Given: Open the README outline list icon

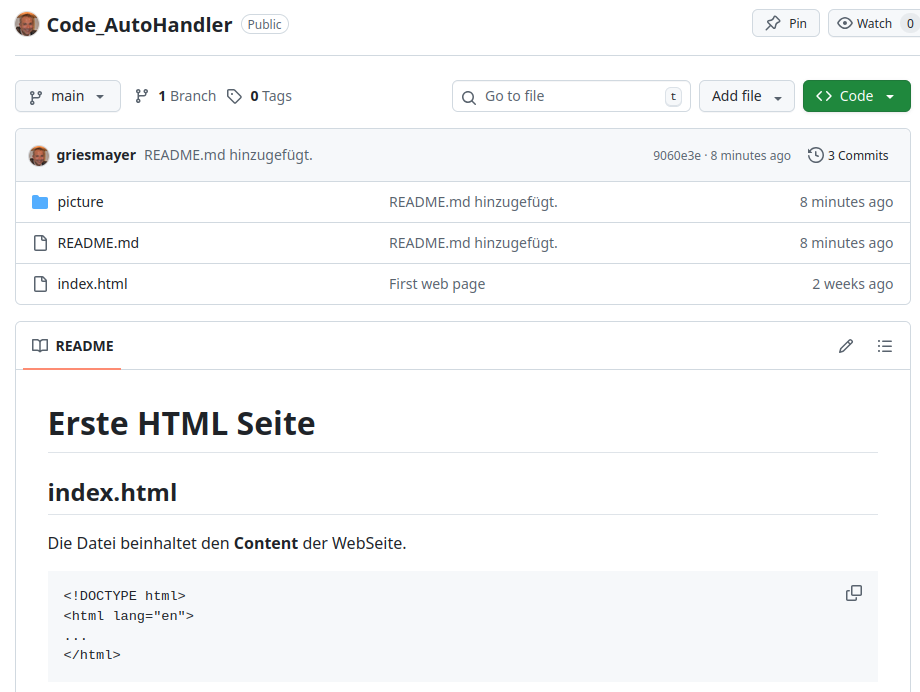Looking at the screenshot, I should (884, 346).
